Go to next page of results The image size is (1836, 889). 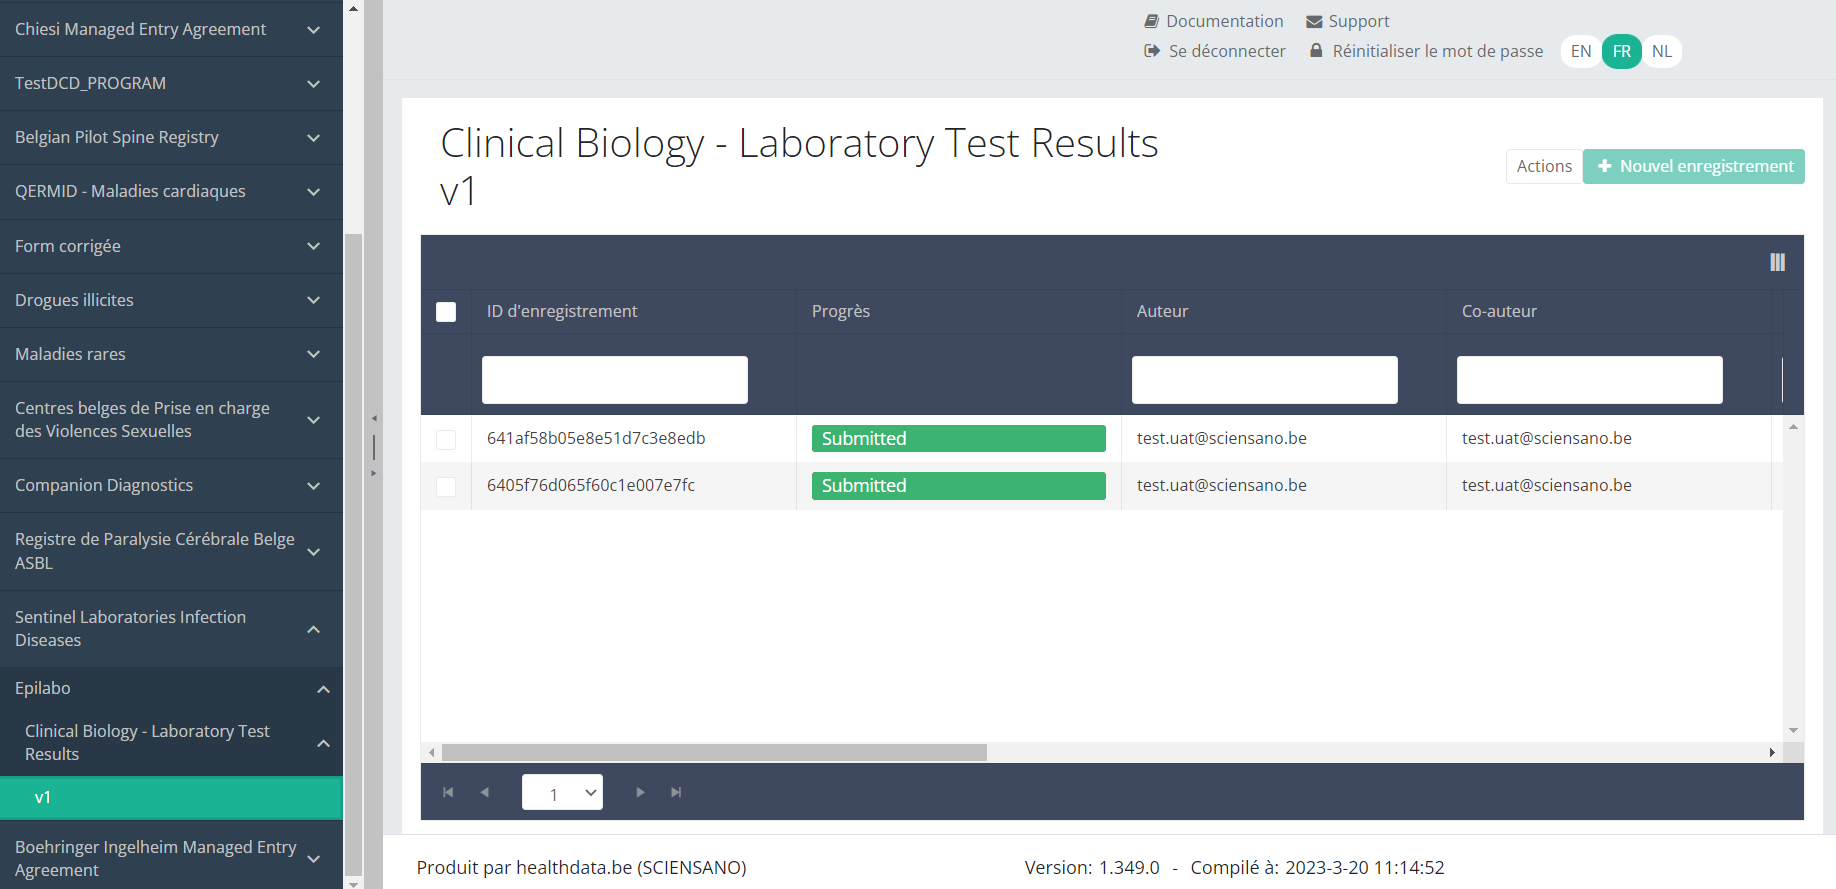[640, 792]
